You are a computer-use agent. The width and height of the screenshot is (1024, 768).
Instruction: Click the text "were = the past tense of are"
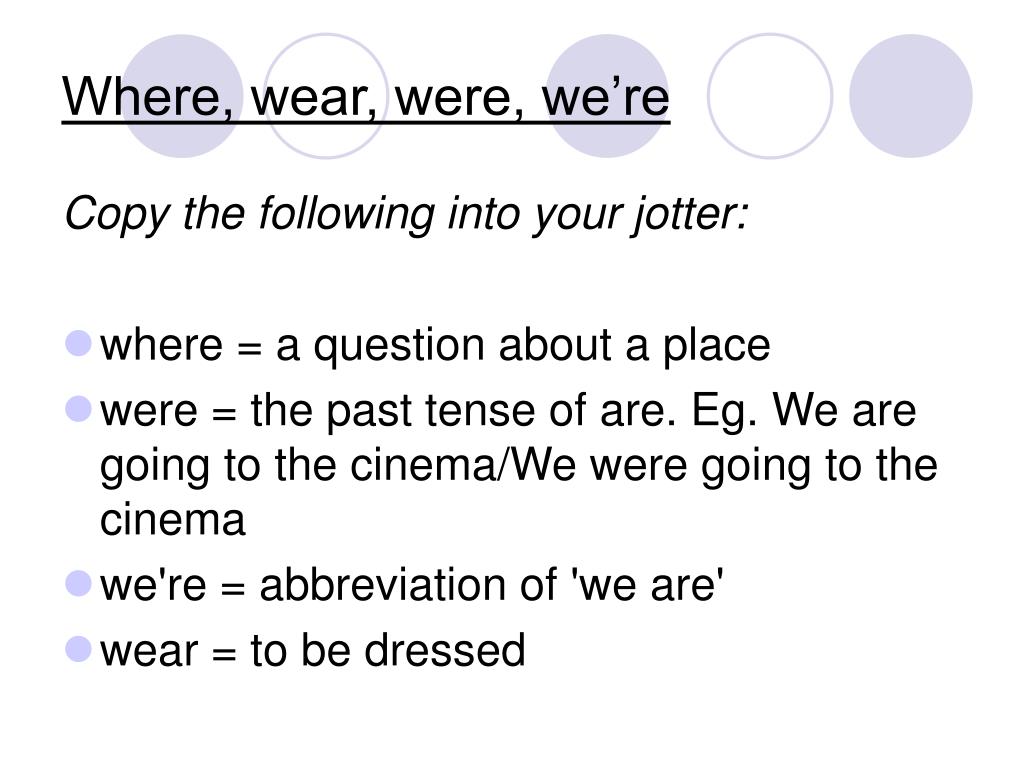389,411
